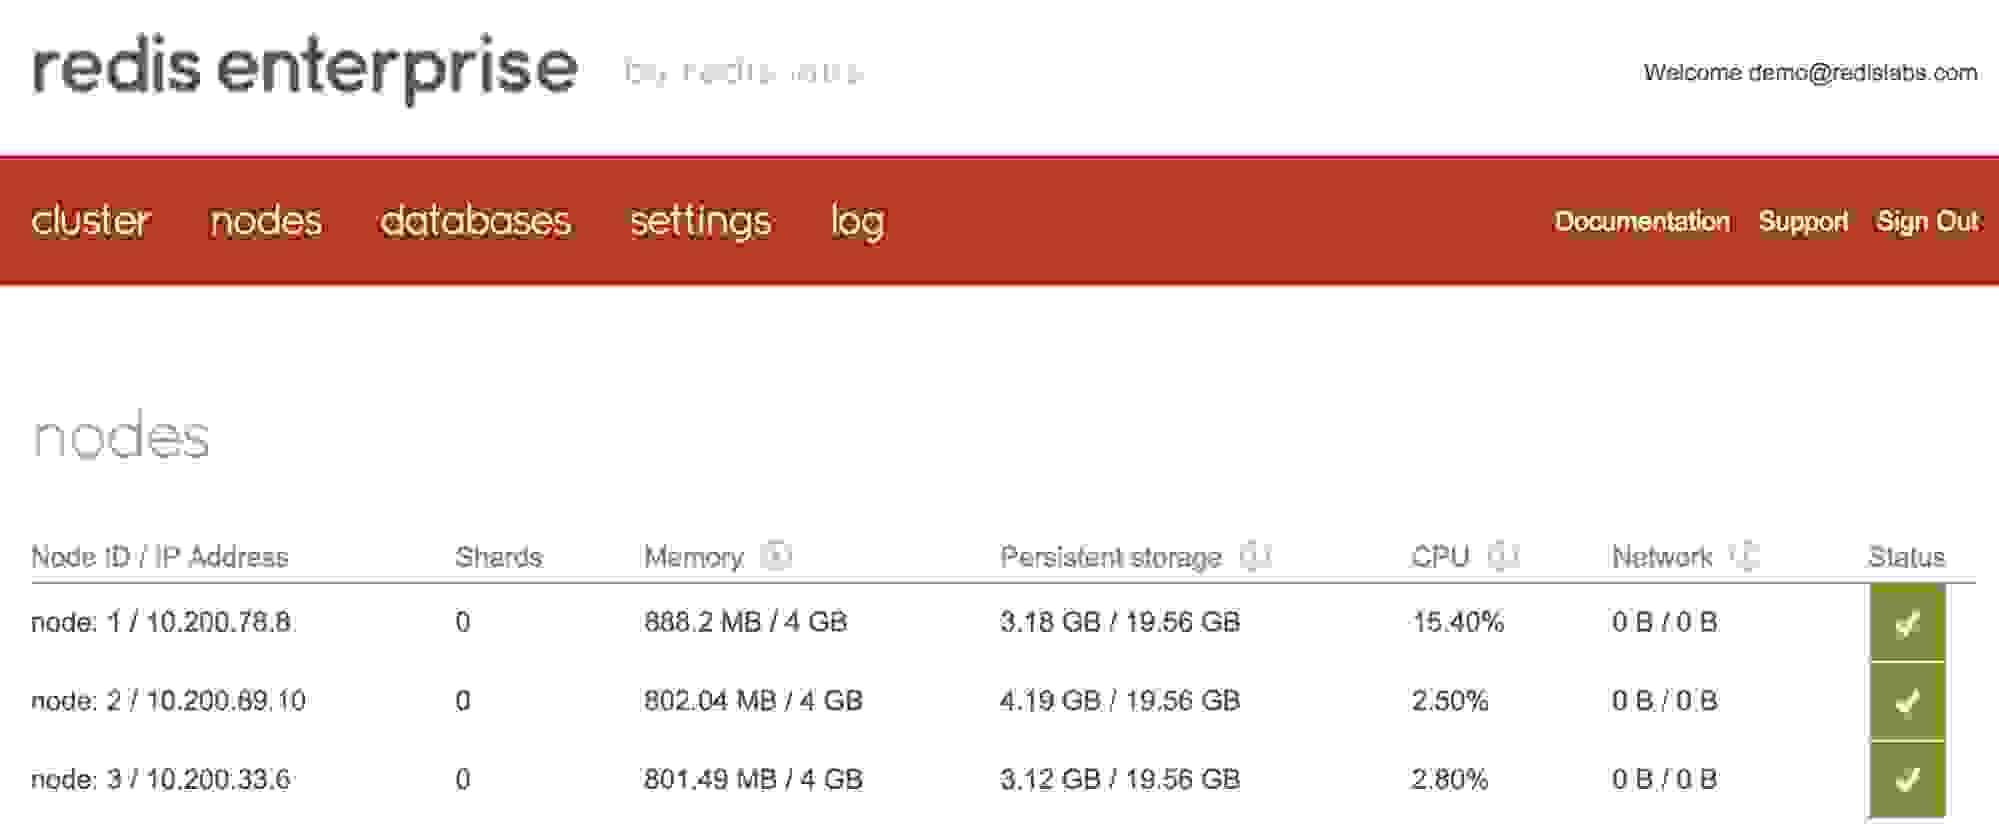Click the info icon beside Network

(1745, 555)
